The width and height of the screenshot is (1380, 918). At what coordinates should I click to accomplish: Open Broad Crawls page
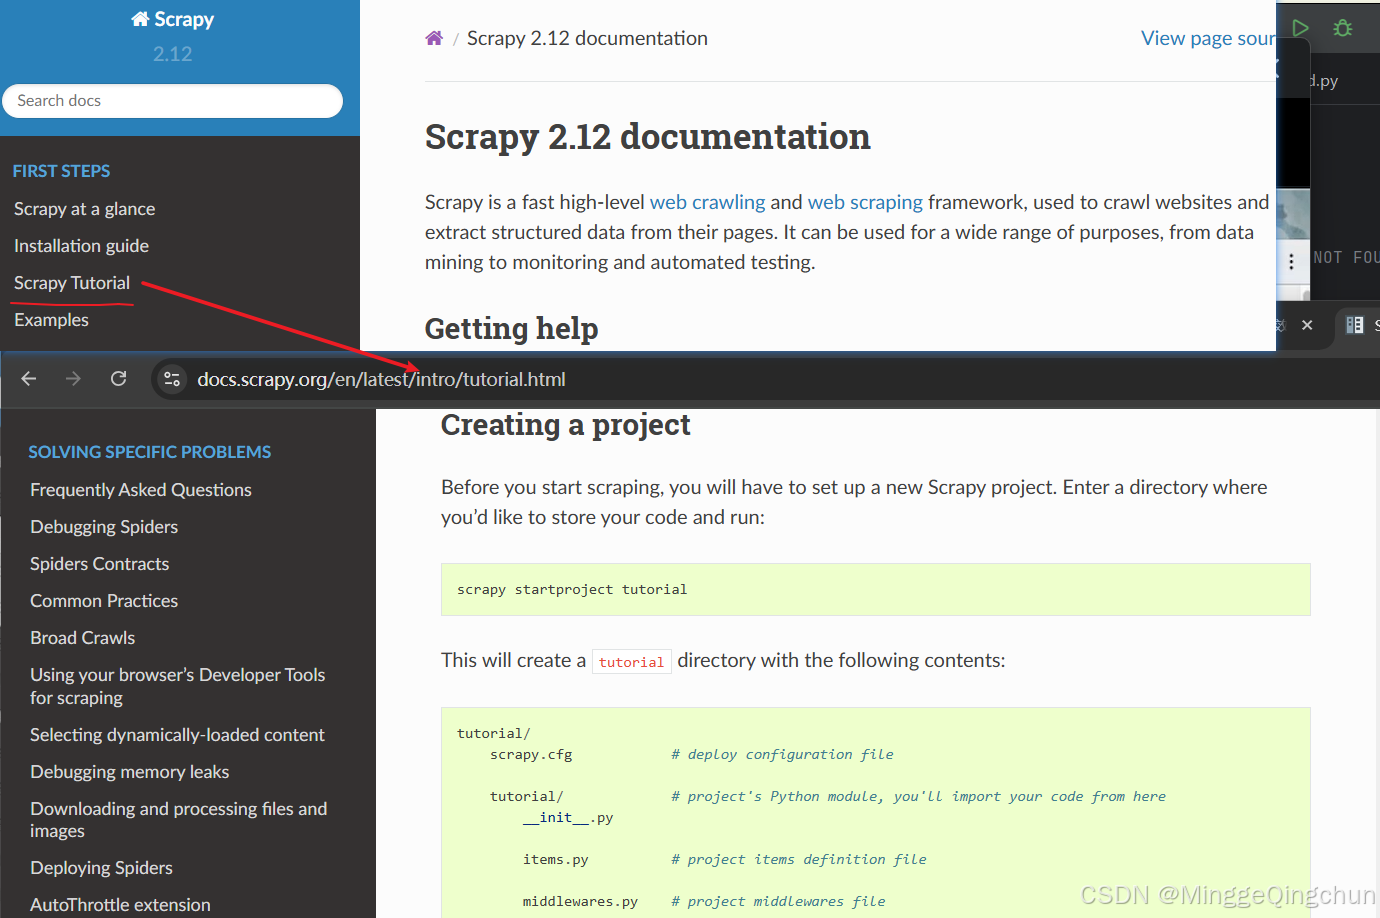coord(83,638)
